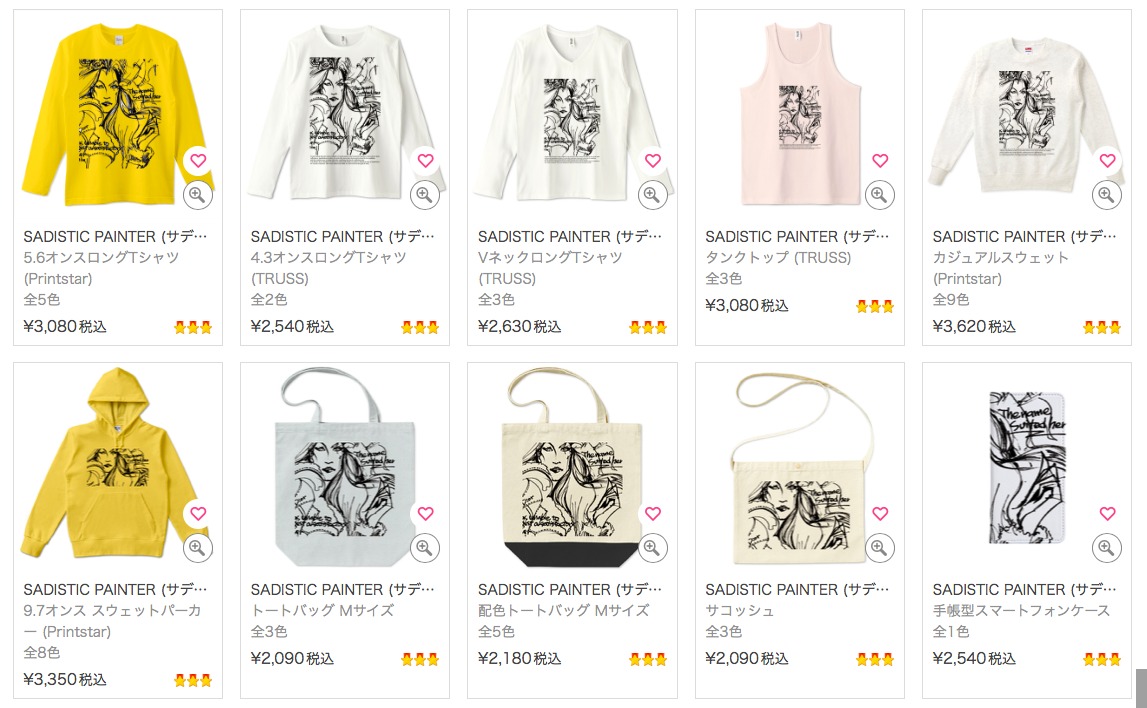Magnify the V-neck long T-shirt image

click(x=653, y=195)
